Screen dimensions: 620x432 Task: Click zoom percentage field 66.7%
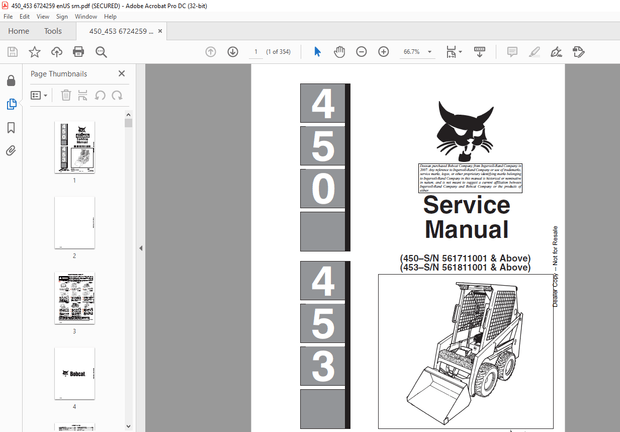pyautogui.click(x=412, y=52)
